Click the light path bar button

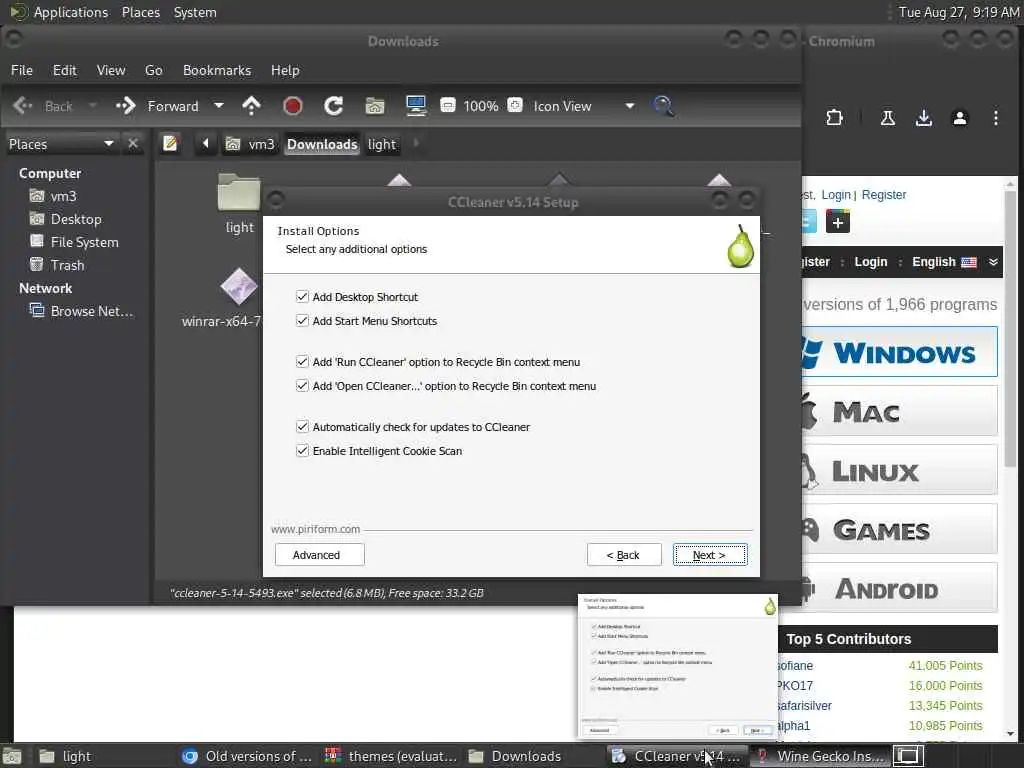(381, 144)
